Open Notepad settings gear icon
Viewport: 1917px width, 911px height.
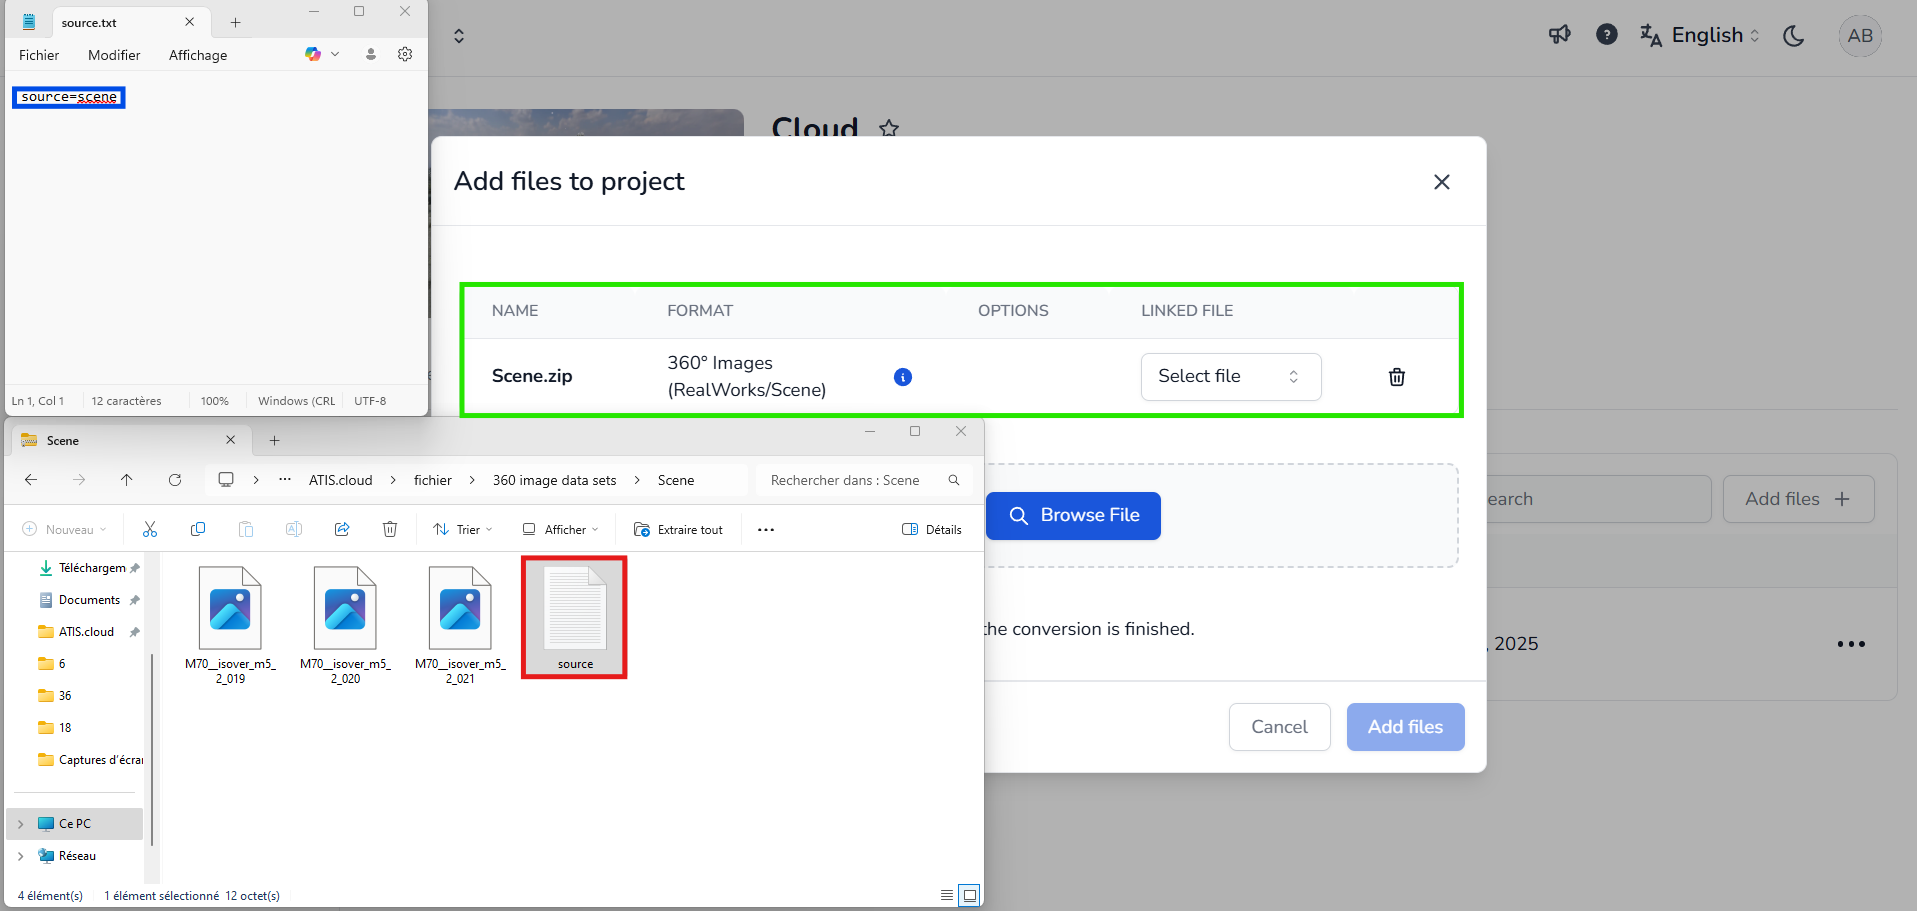coord(405,54)
